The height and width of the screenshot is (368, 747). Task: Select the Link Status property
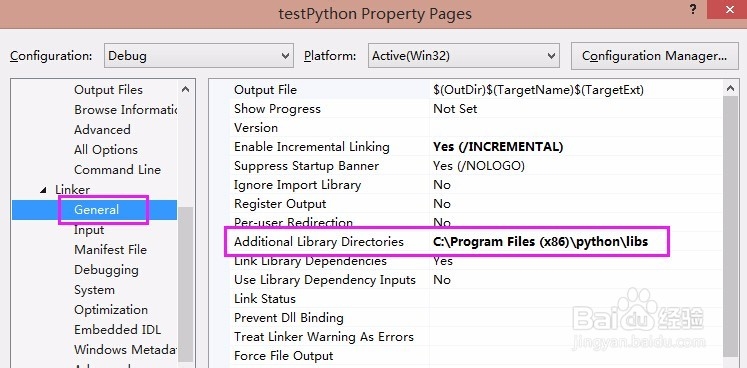pyautogui.click(x=265, y=299)
